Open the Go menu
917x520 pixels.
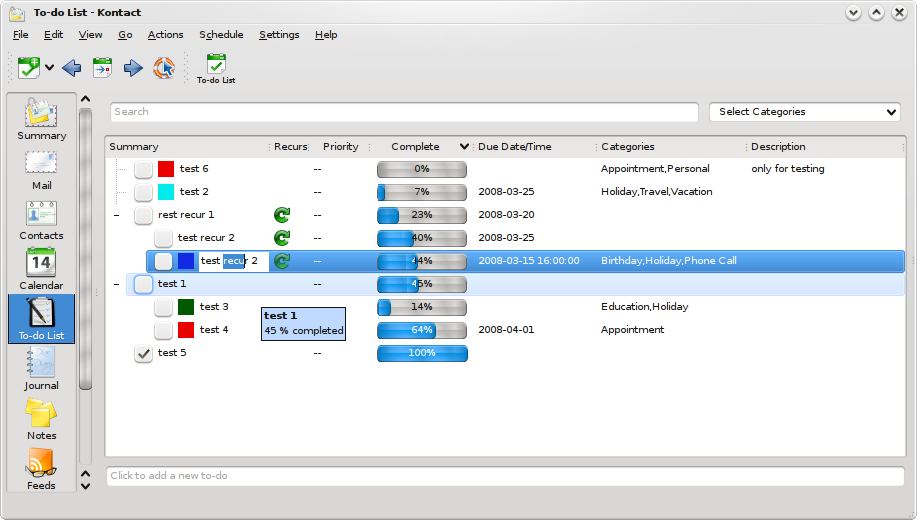pos(125,35)
